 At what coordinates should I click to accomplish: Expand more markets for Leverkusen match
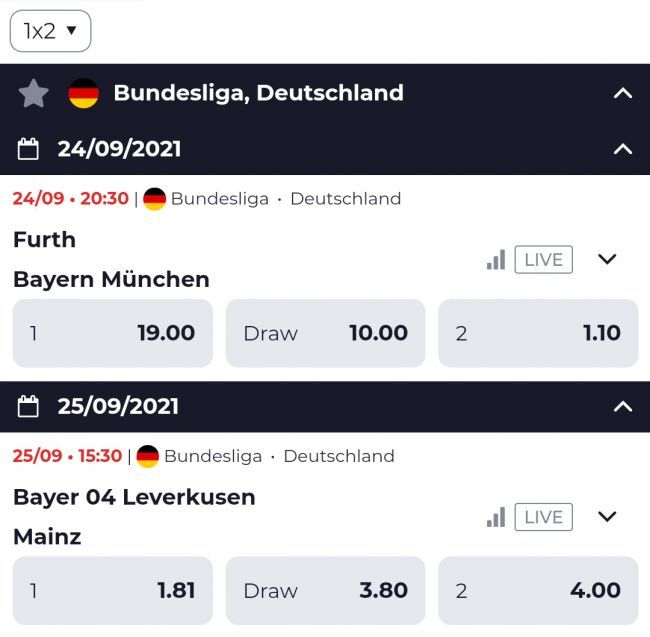pos(607,517)
